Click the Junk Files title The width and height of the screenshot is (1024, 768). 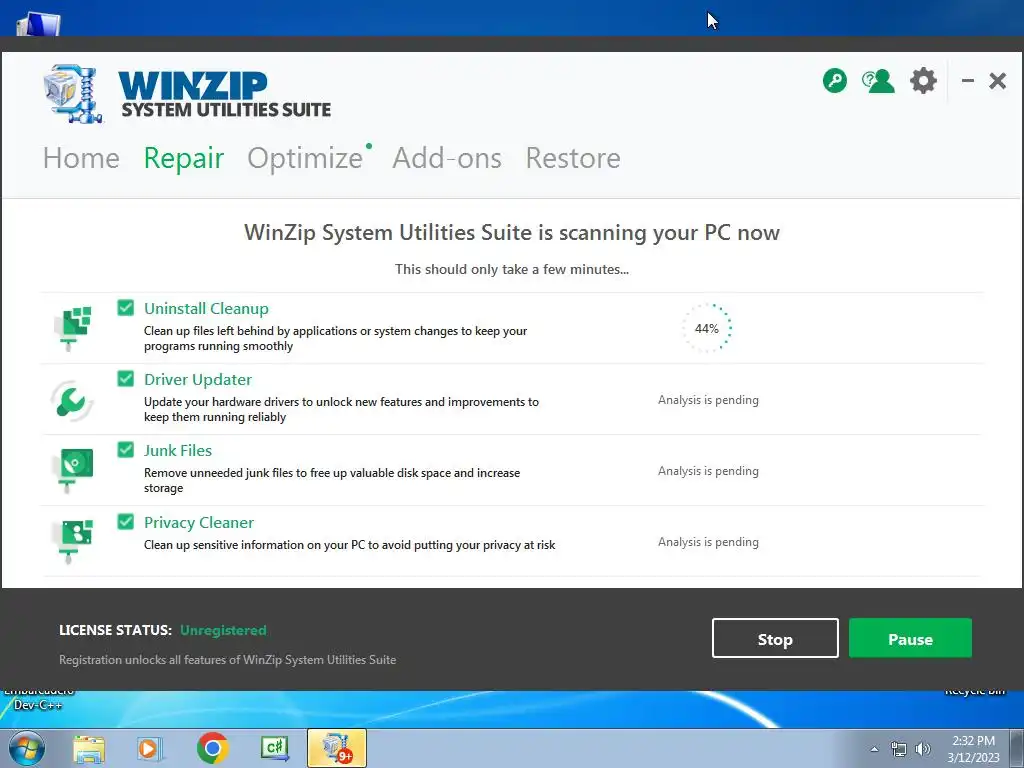click(178, 451)
